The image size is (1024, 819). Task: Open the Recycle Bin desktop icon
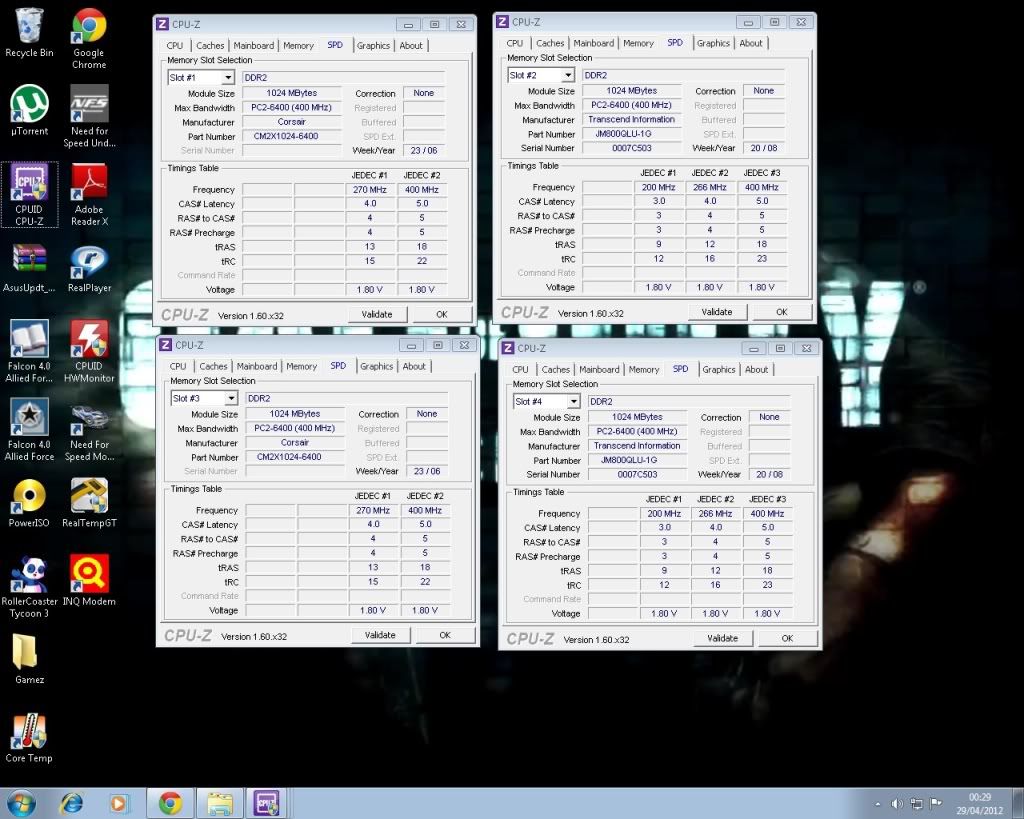click(29, 33)
